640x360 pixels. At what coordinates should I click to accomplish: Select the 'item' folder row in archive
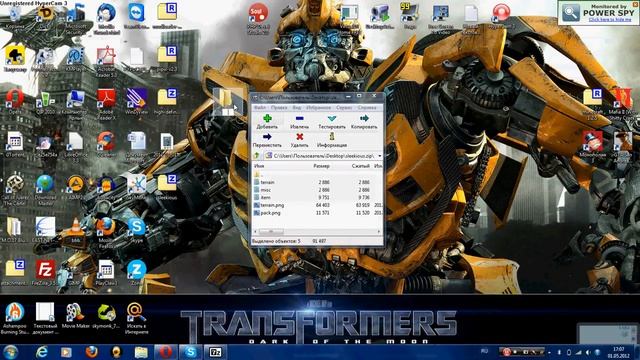[x=317, y=198]
